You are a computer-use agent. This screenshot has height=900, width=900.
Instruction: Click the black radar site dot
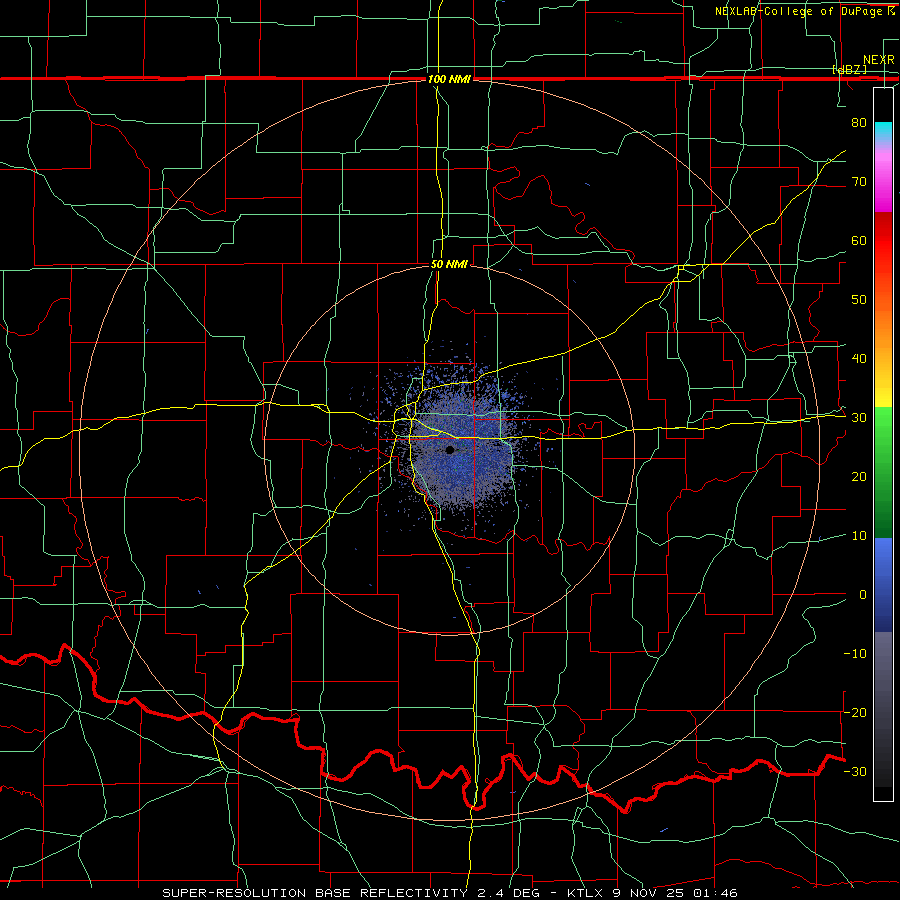pos(450,450)
